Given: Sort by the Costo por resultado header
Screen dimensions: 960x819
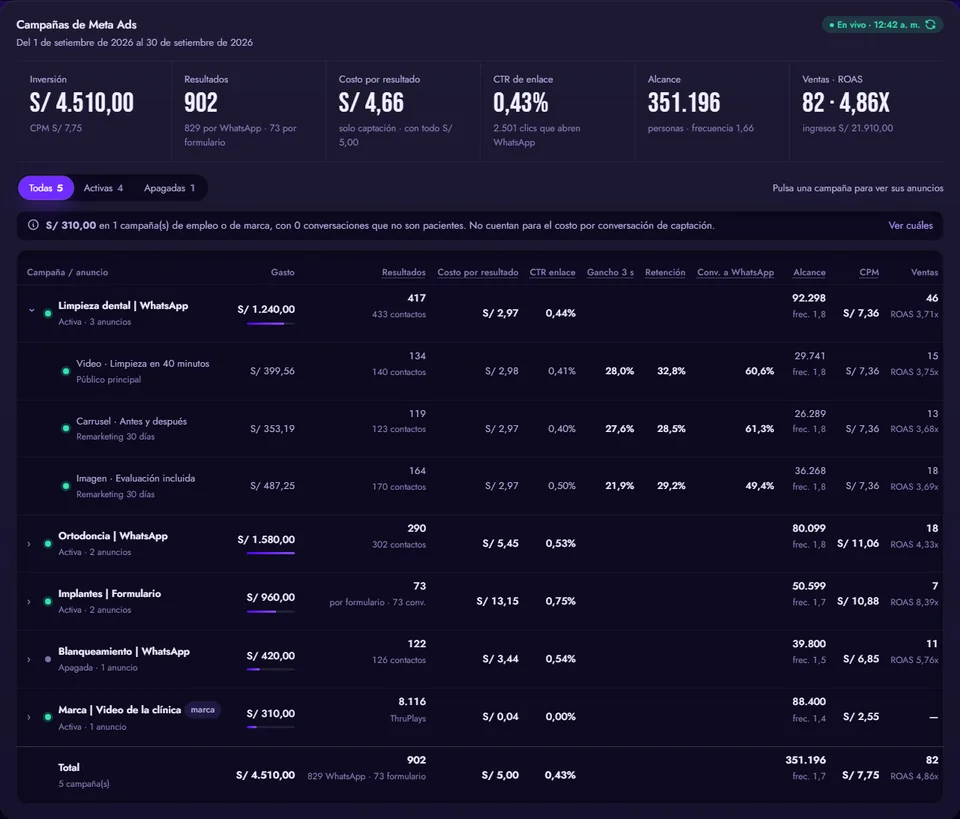Looking at the screenshot, I should (x=478, y=272).
